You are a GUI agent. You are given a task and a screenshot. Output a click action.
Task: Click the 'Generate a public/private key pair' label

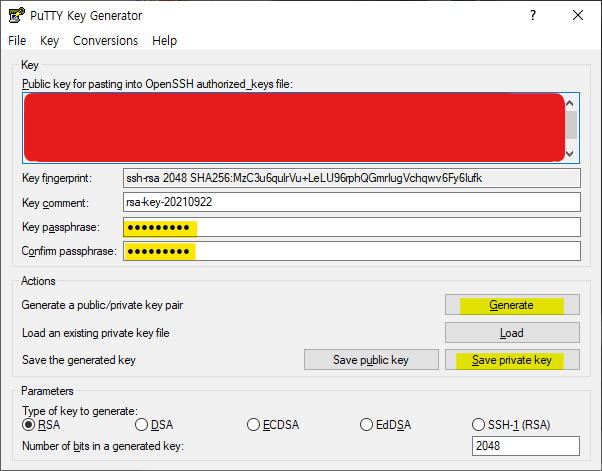(x=102, y=305)
